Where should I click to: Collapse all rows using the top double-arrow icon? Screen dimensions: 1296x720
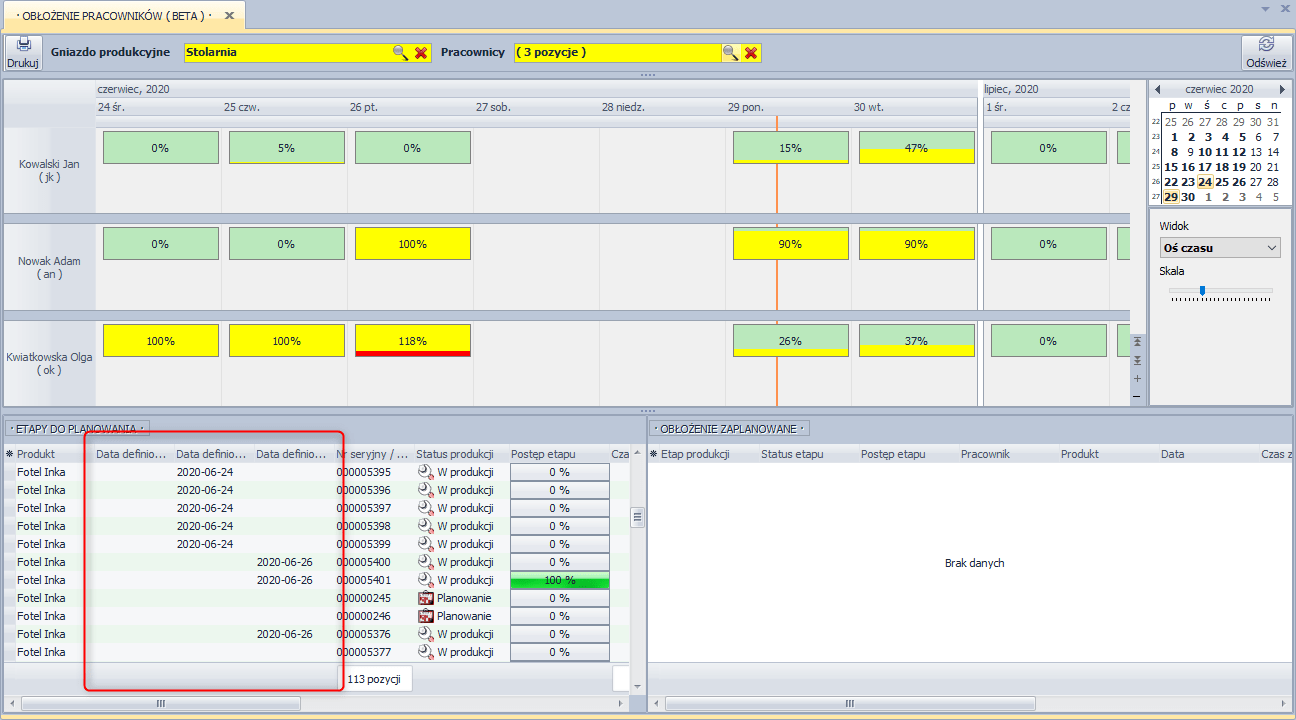1137,342
